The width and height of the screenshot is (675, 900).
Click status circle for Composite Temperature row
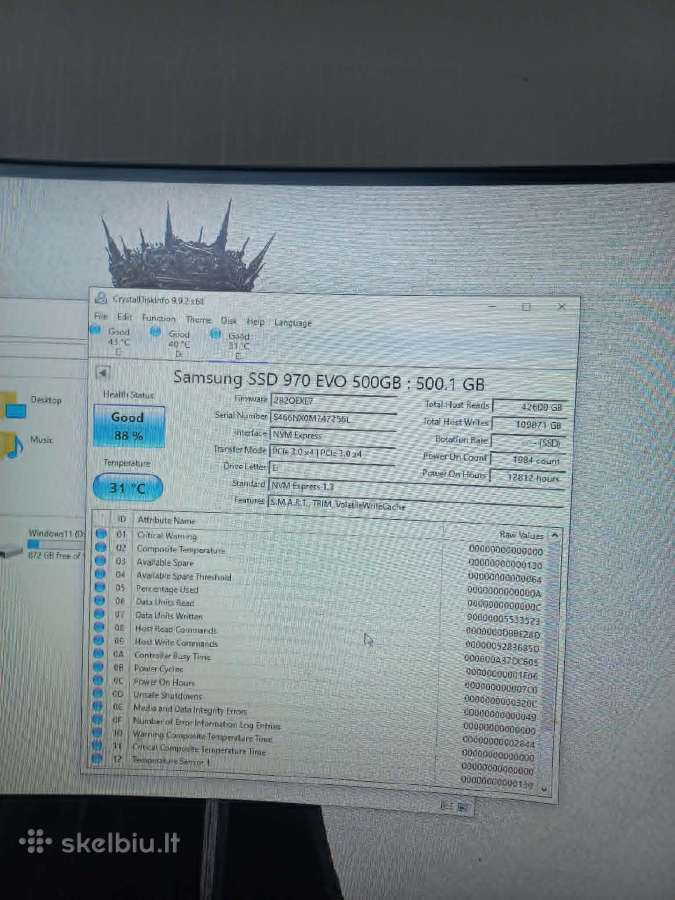(x=101, y=548)
